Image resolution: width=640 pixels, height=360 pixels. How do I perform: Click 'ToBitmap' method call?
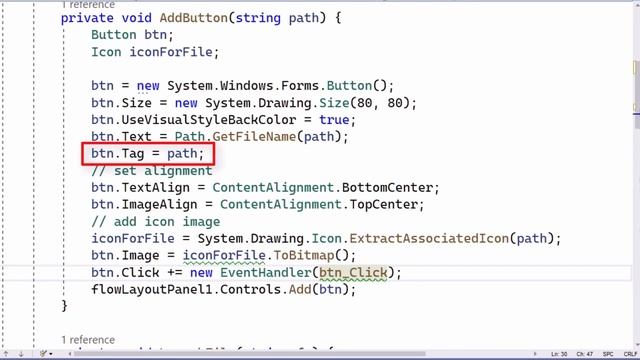pos(304,256)
